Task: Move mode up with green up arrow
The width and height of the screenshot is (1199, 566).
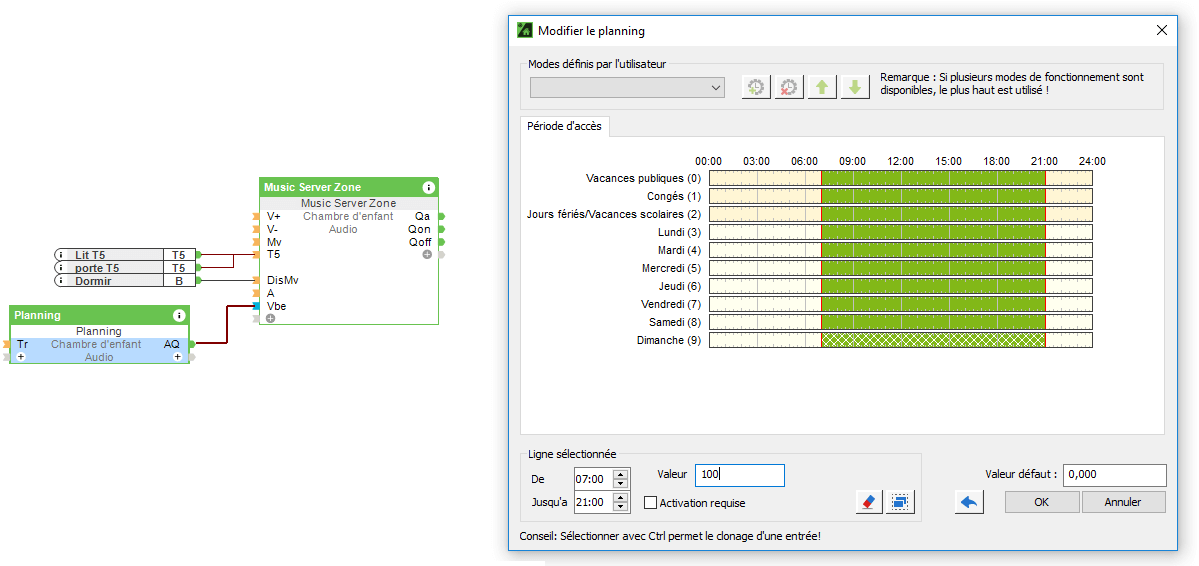Action: [x=822, y=87]
